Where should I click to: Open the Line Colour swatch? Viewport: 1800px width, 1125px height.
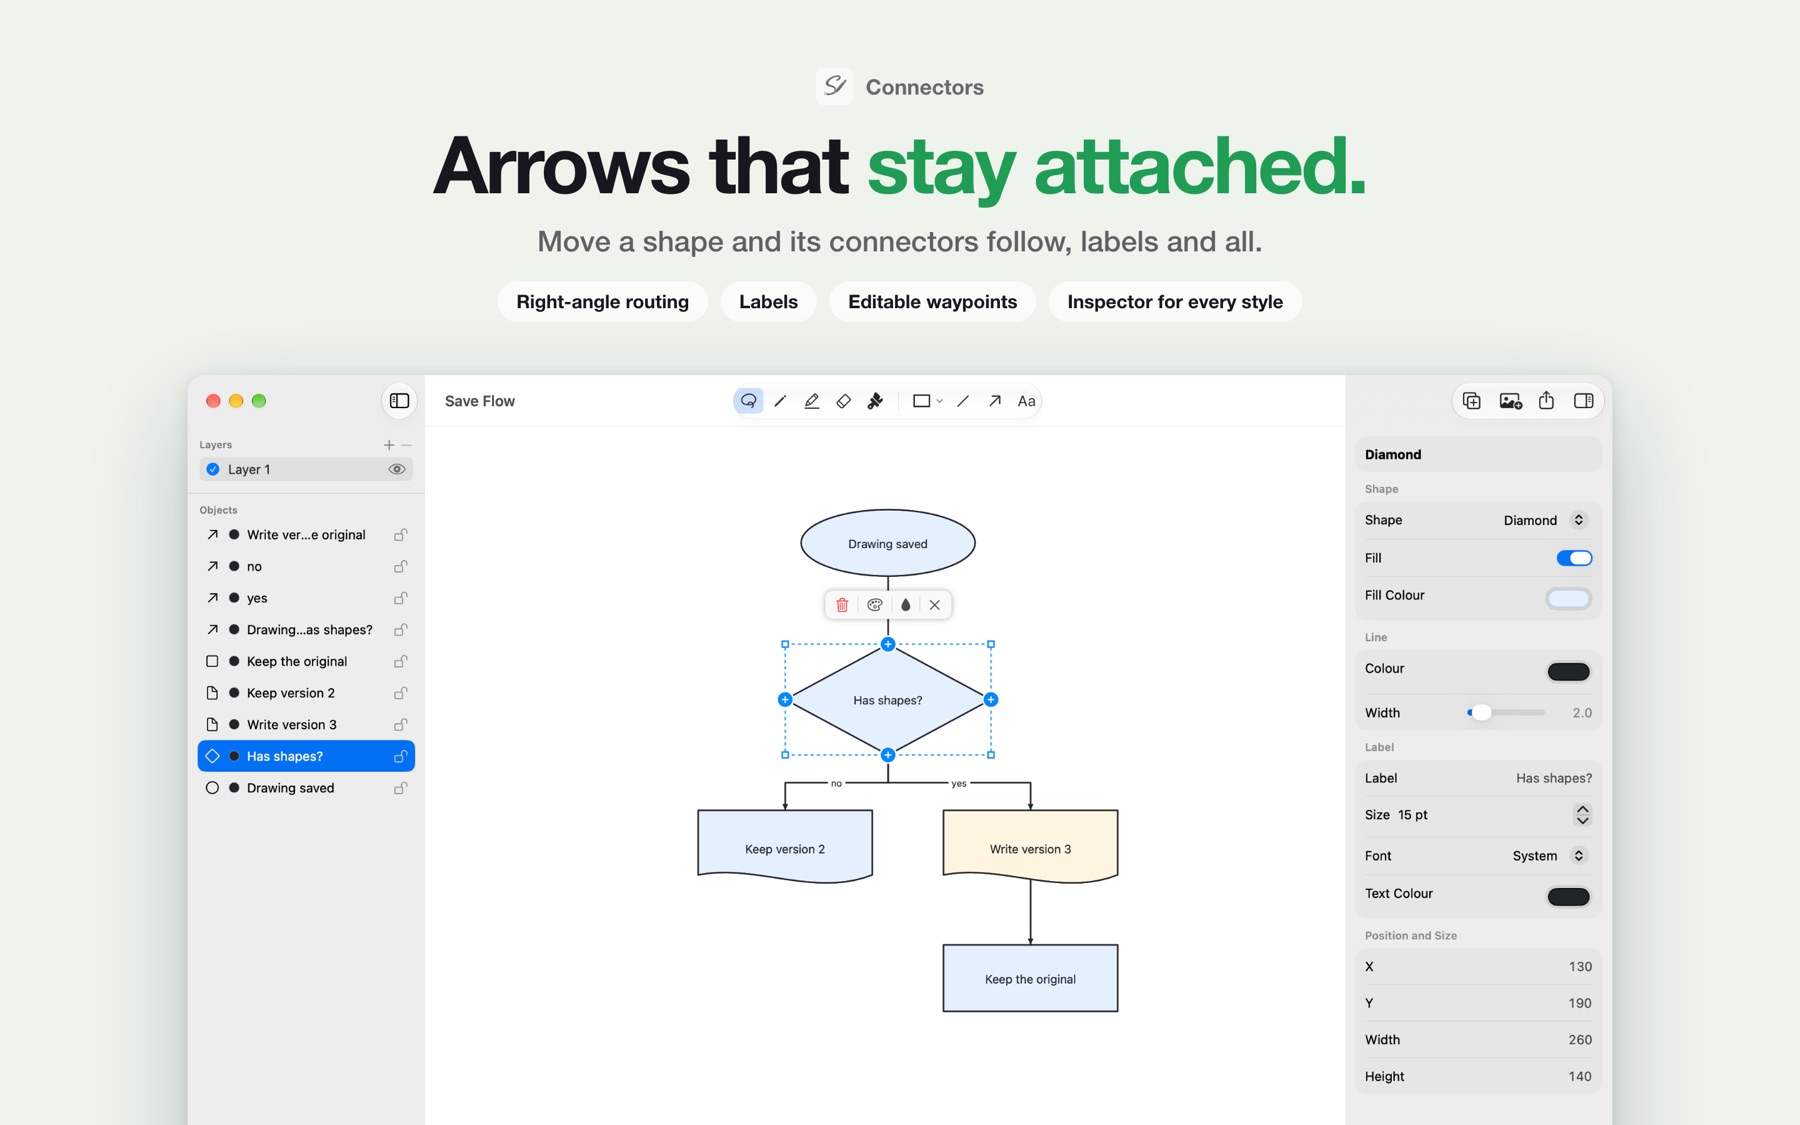(1568, 671)
